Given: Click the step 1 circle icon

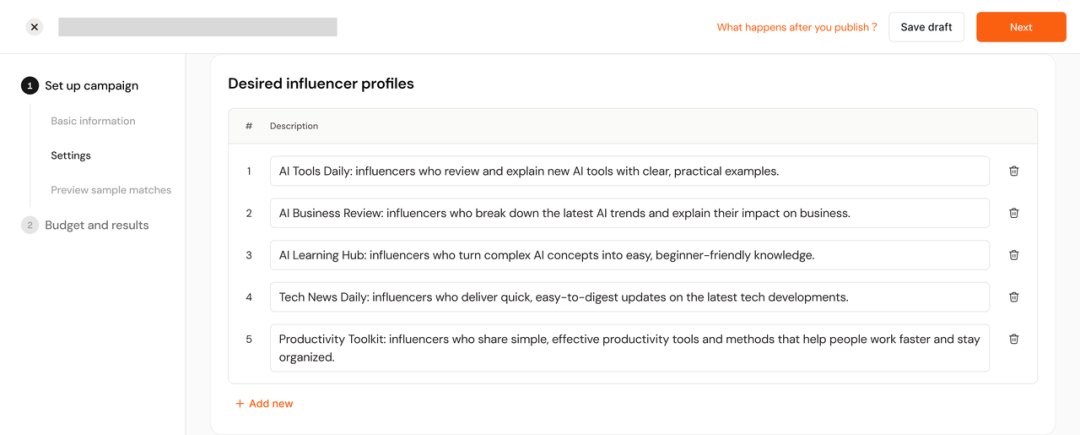Looking at the screenshot, I should (30, 86).
